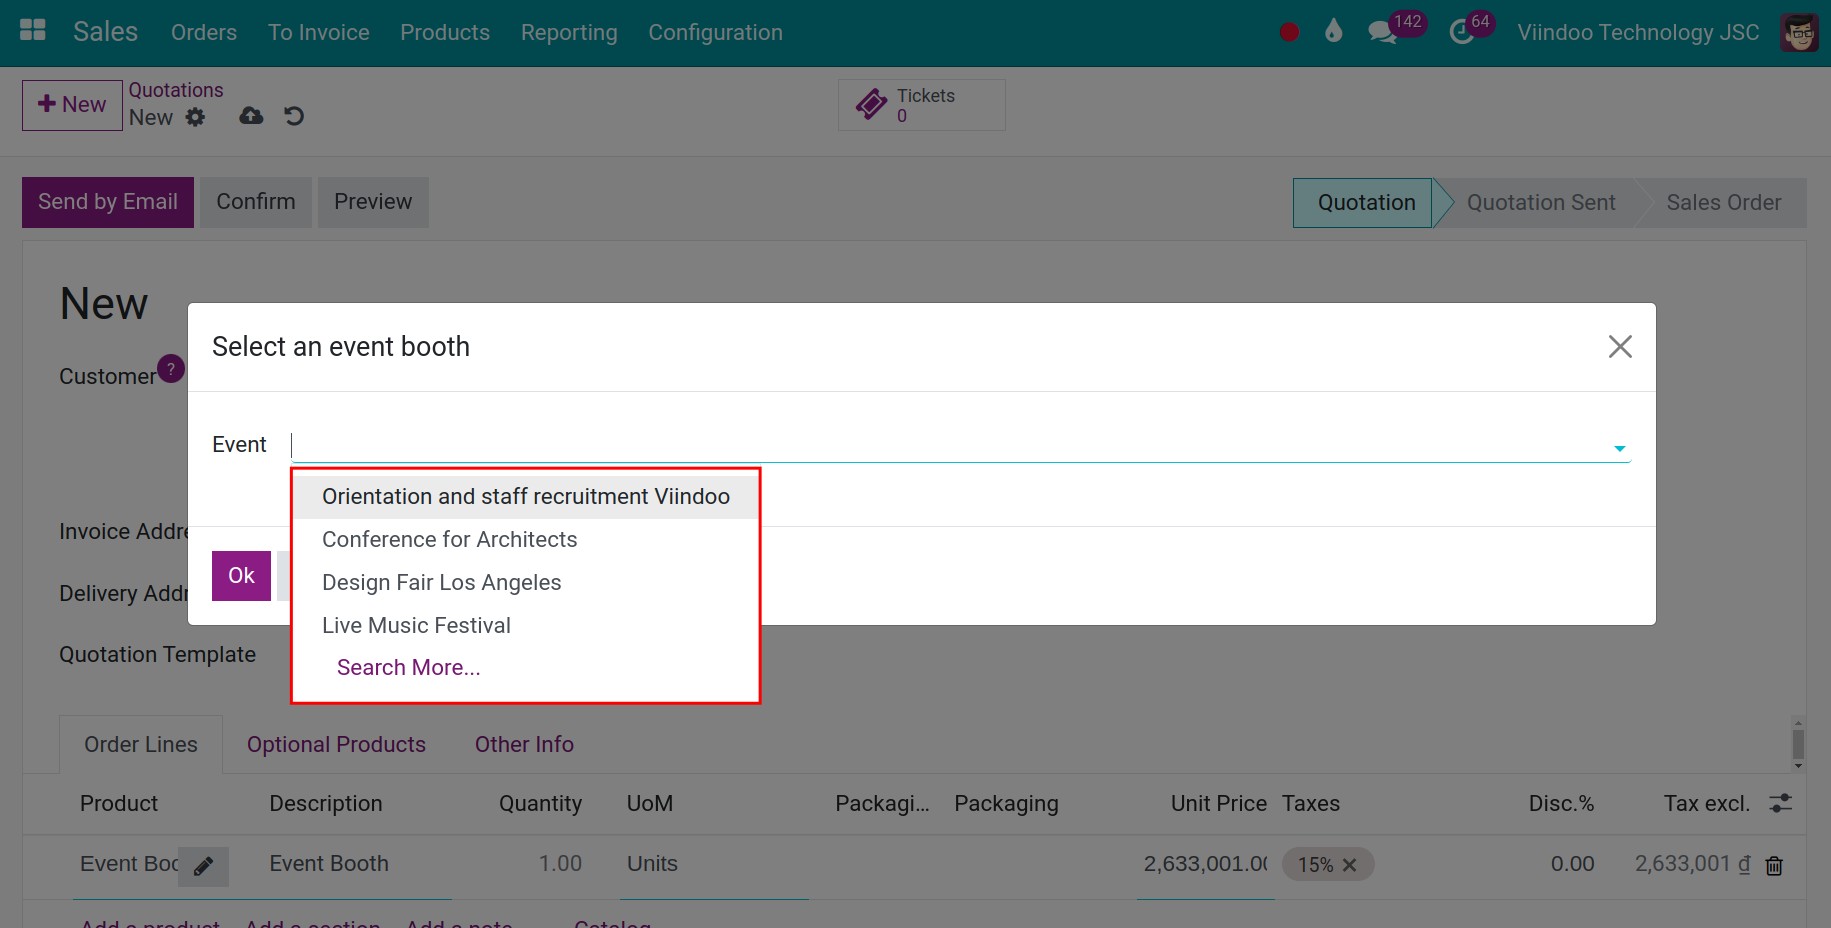Click the Taxes column header
The height and width of the screenshot is (928, 1831).
click(1311, 804)
